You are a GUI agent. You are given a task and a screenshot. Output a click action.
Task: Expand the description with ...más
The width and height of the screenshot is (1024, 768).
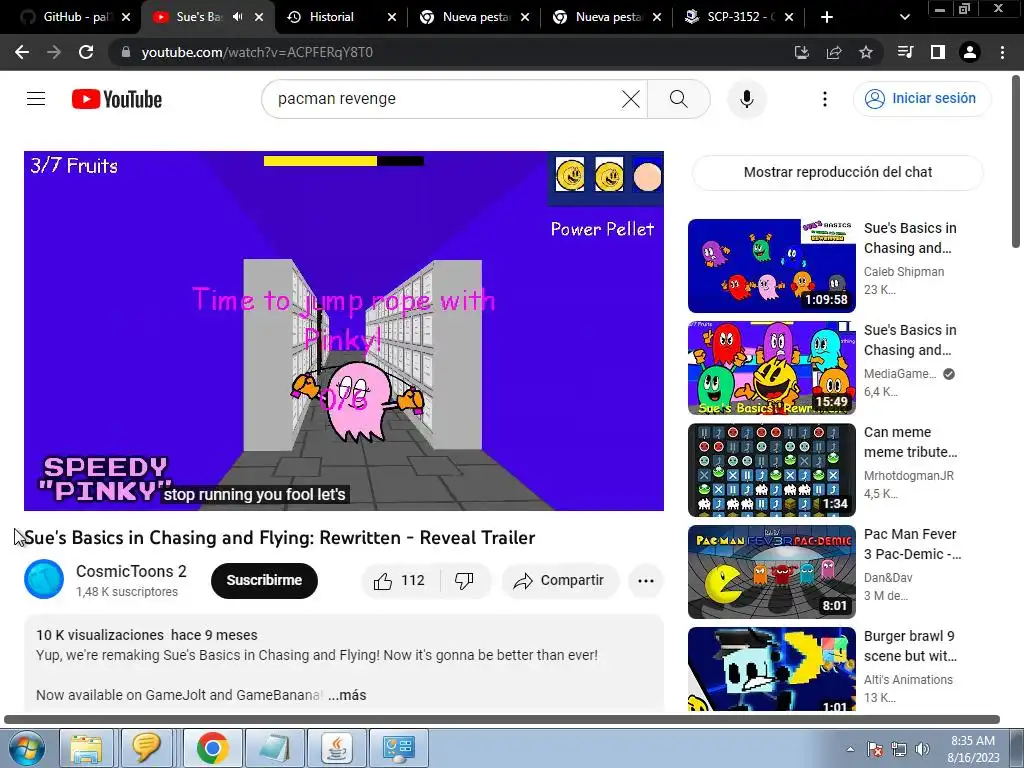point(347,696)
